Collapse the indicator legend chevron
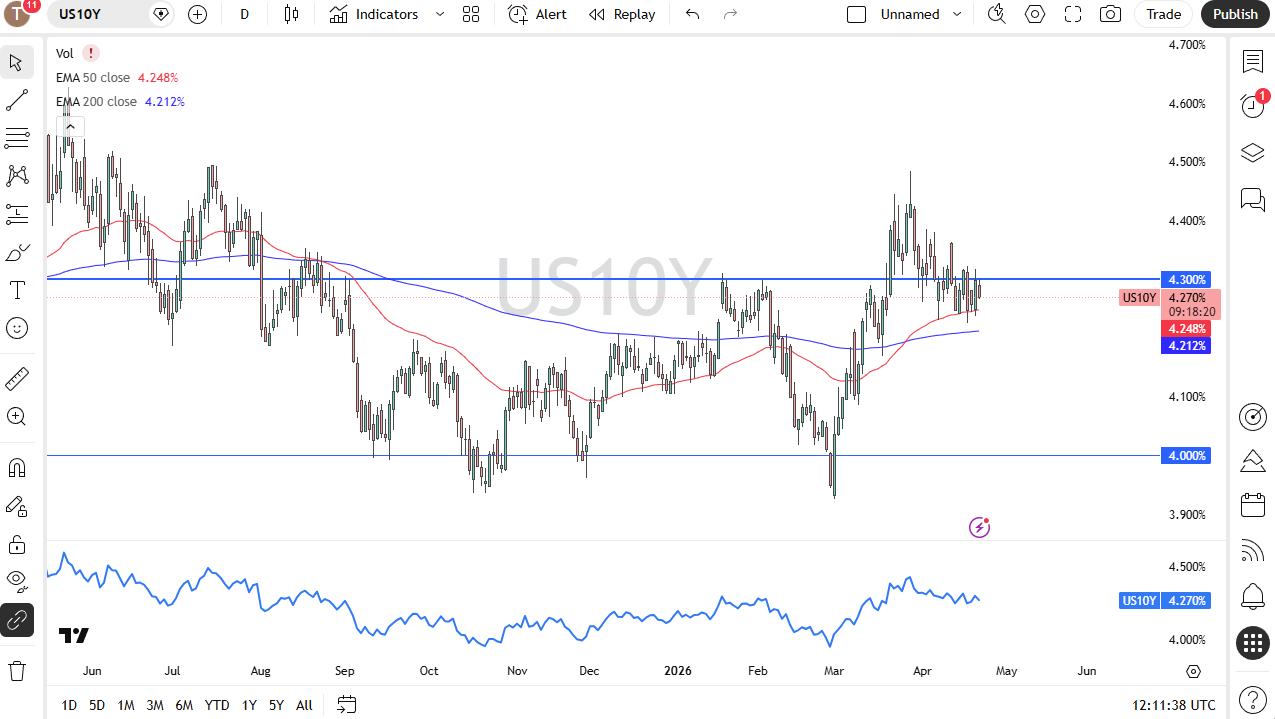 (x=70, y=126)
